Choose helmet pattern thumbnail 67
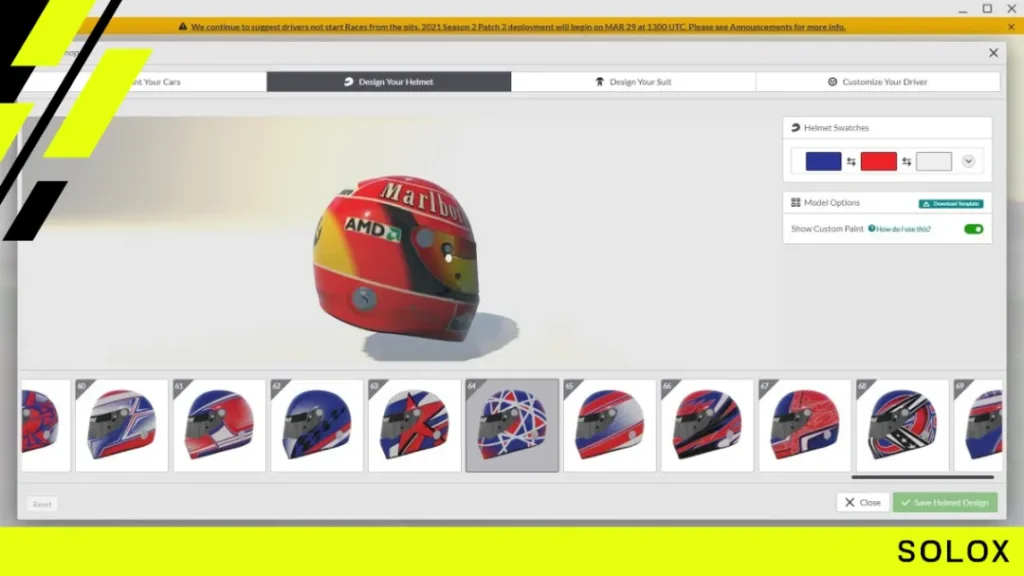 (805, 425)
